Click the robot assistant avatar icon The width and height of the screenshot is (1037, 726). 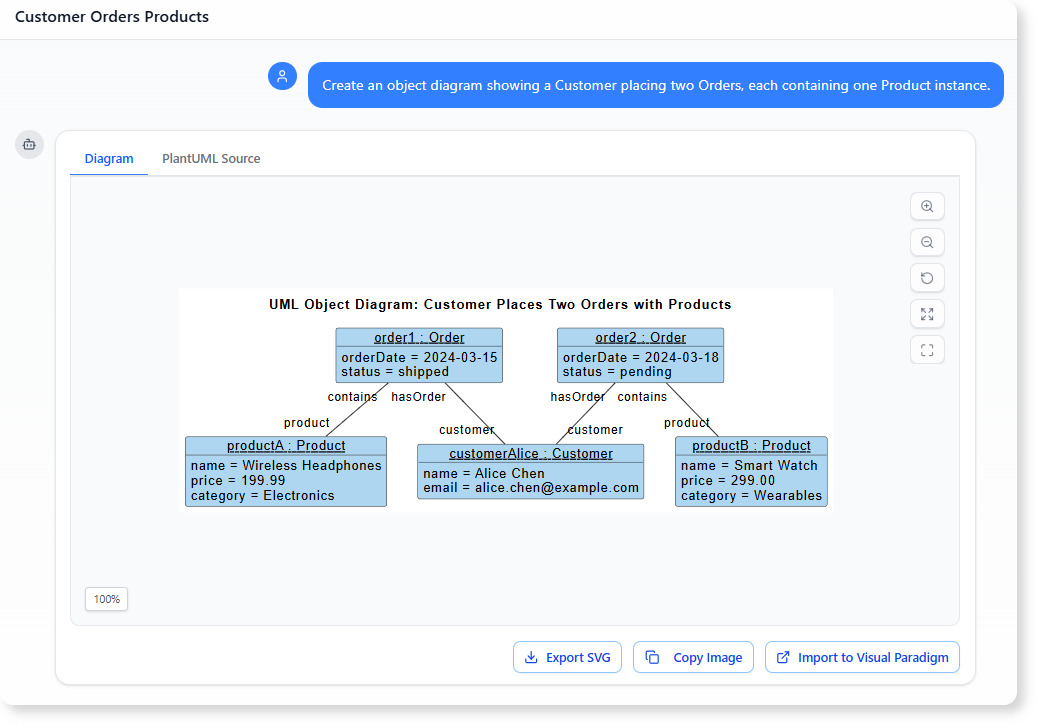click(29, 144)
